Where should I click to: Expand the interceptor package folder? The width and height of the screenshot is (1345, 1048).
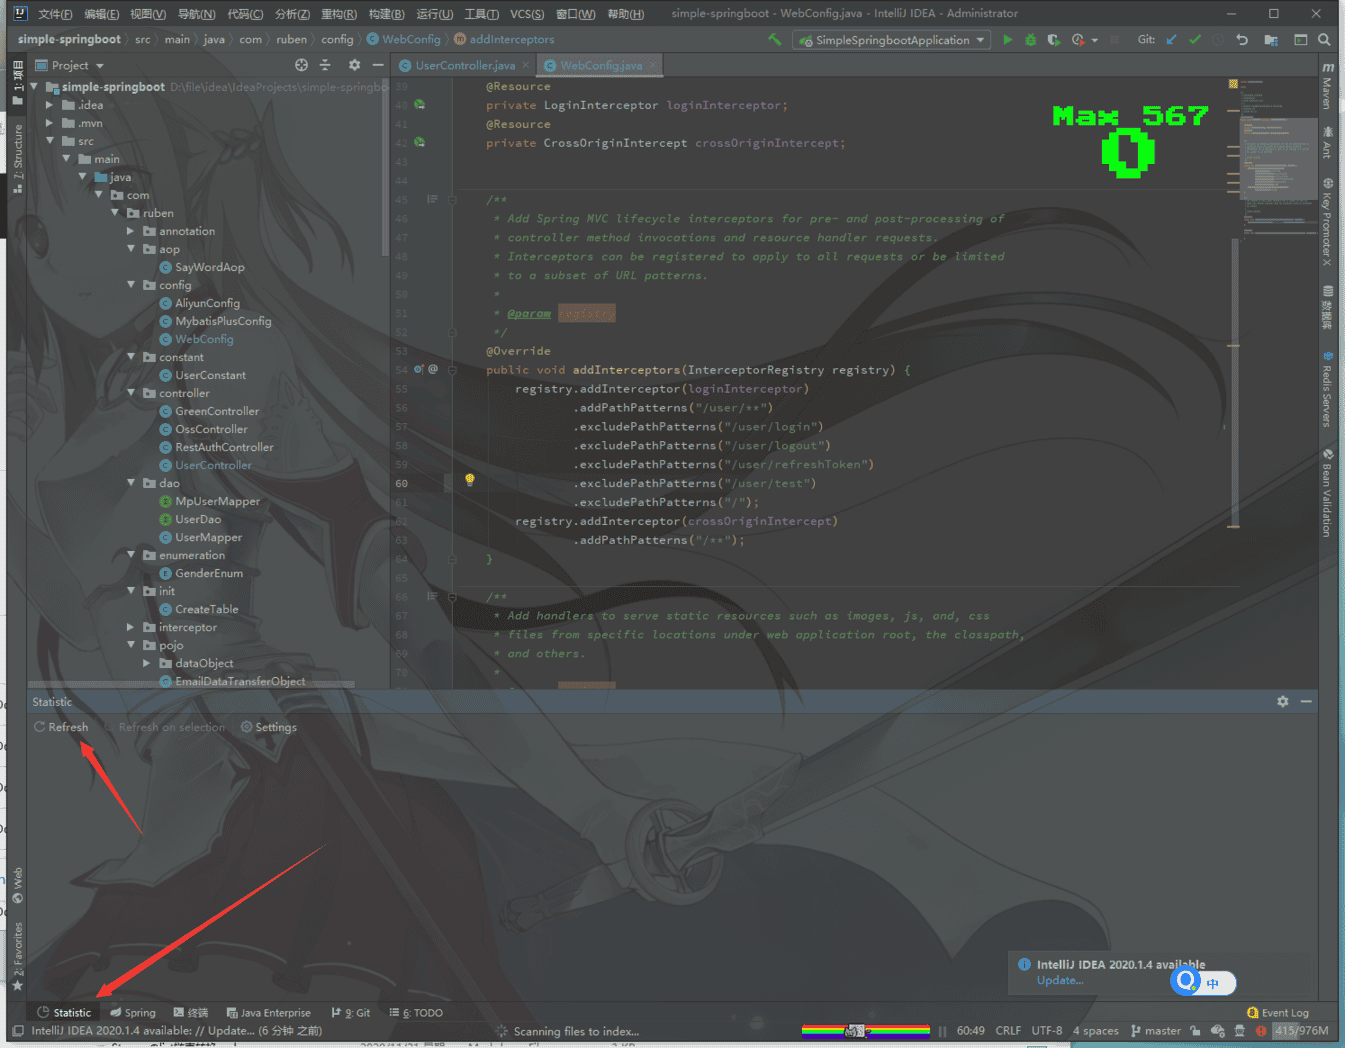click(131, 627)
